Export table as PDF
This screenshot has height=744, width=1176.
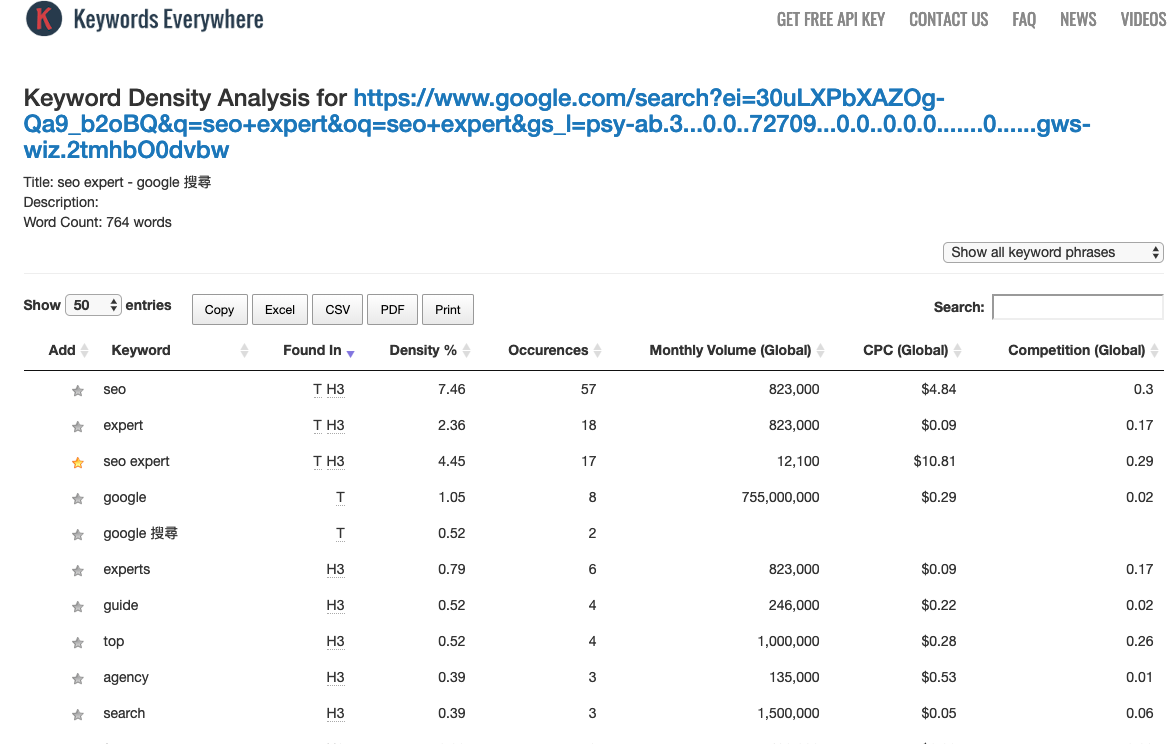392,310
